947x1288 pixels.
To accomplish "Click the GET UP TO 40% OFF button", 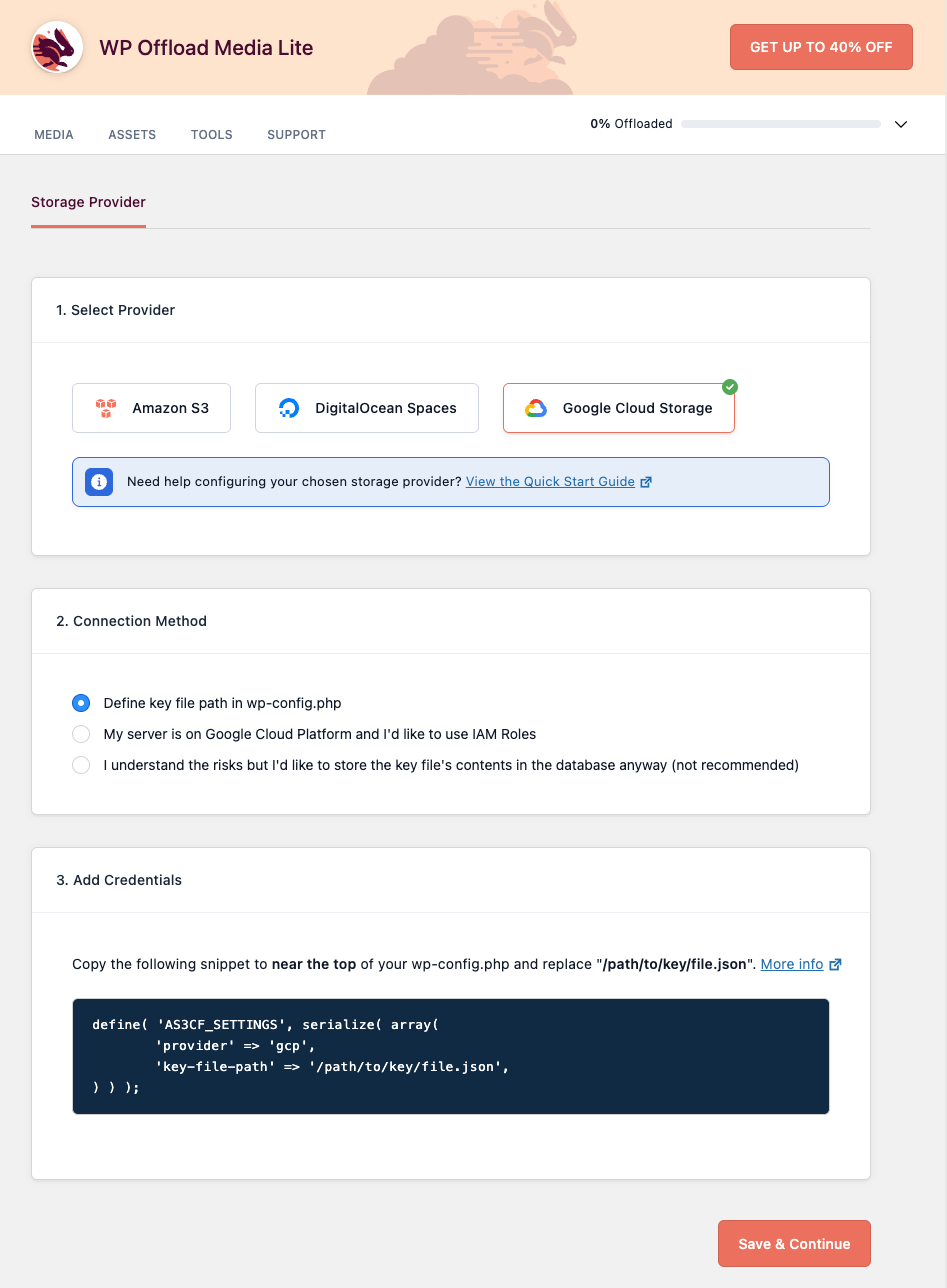I will pos(820,46).
